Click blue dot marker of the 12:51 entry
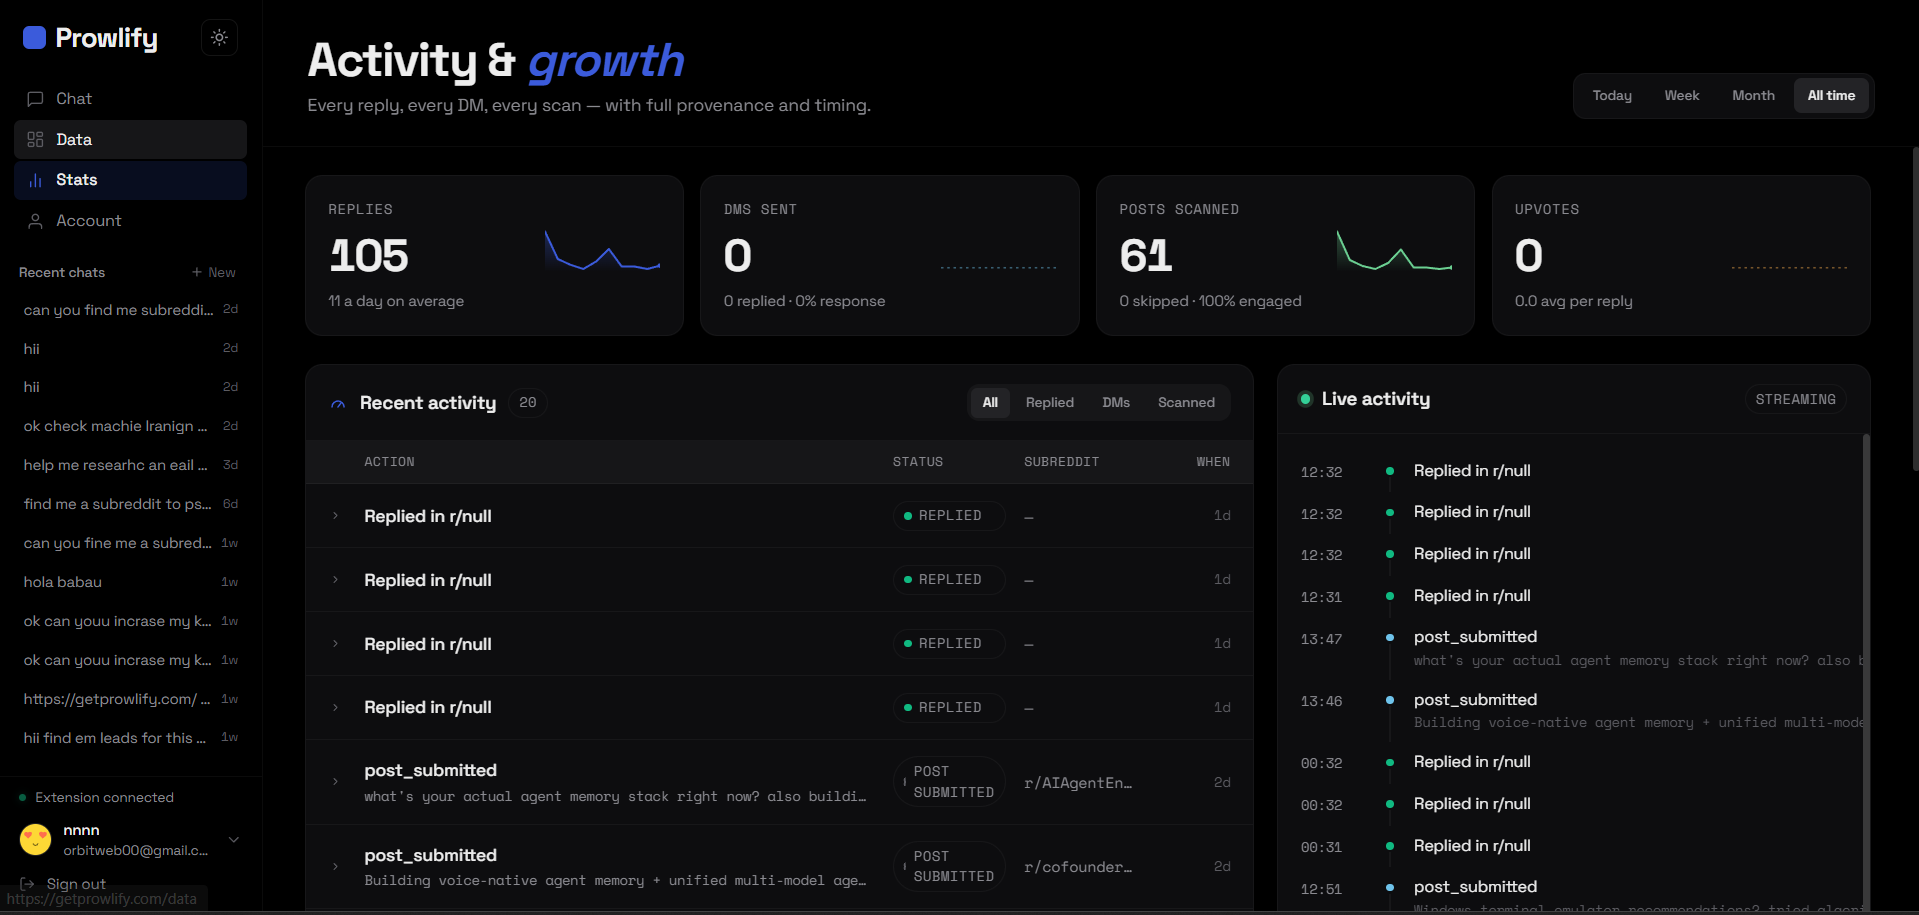This screenshot has width=1919, height=915. [1389, 888]
